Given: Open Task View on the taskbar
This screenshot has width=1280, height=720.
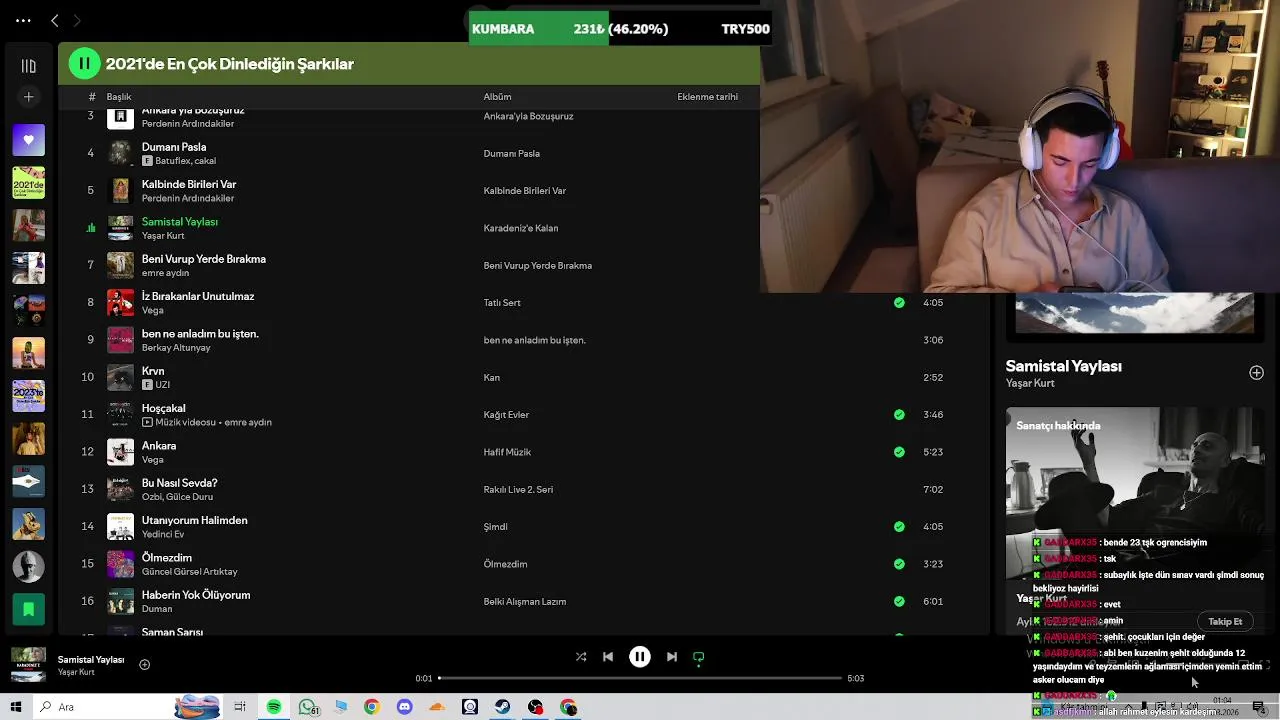Looking at the screenshot, I should [240, 707].
